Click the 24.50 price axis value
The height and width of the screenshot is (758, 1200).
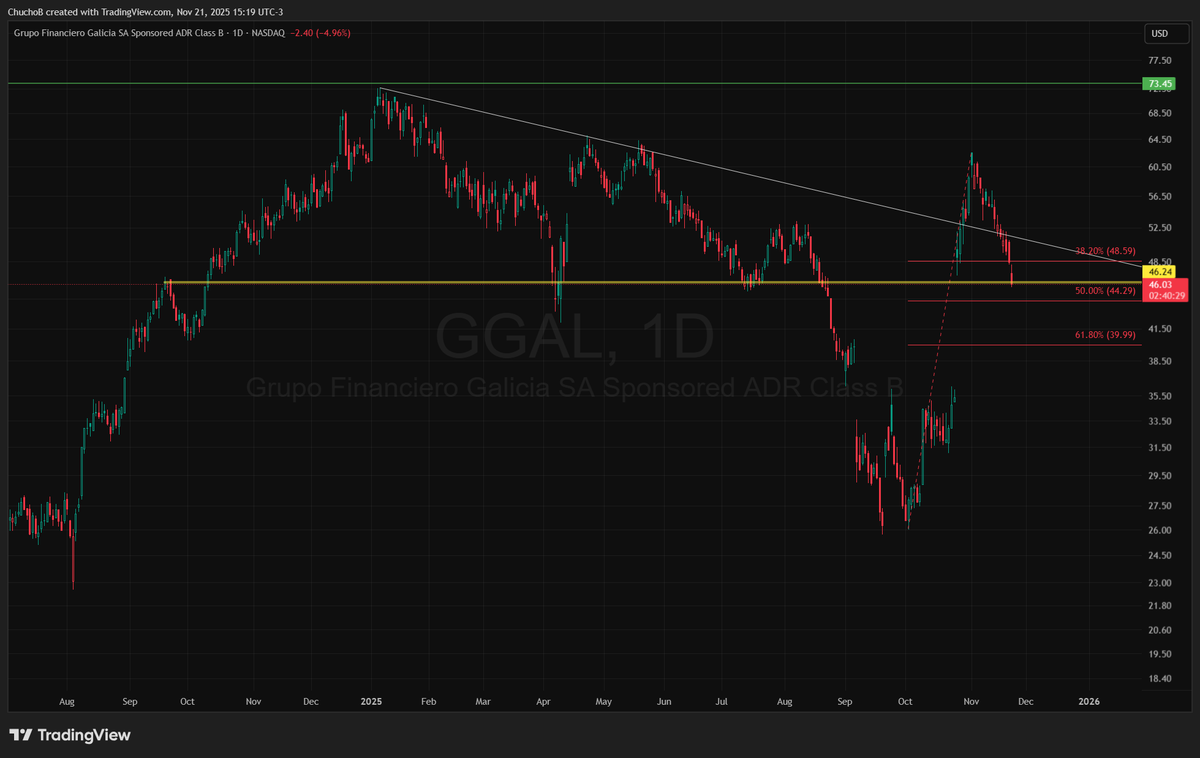[1161, 556]
